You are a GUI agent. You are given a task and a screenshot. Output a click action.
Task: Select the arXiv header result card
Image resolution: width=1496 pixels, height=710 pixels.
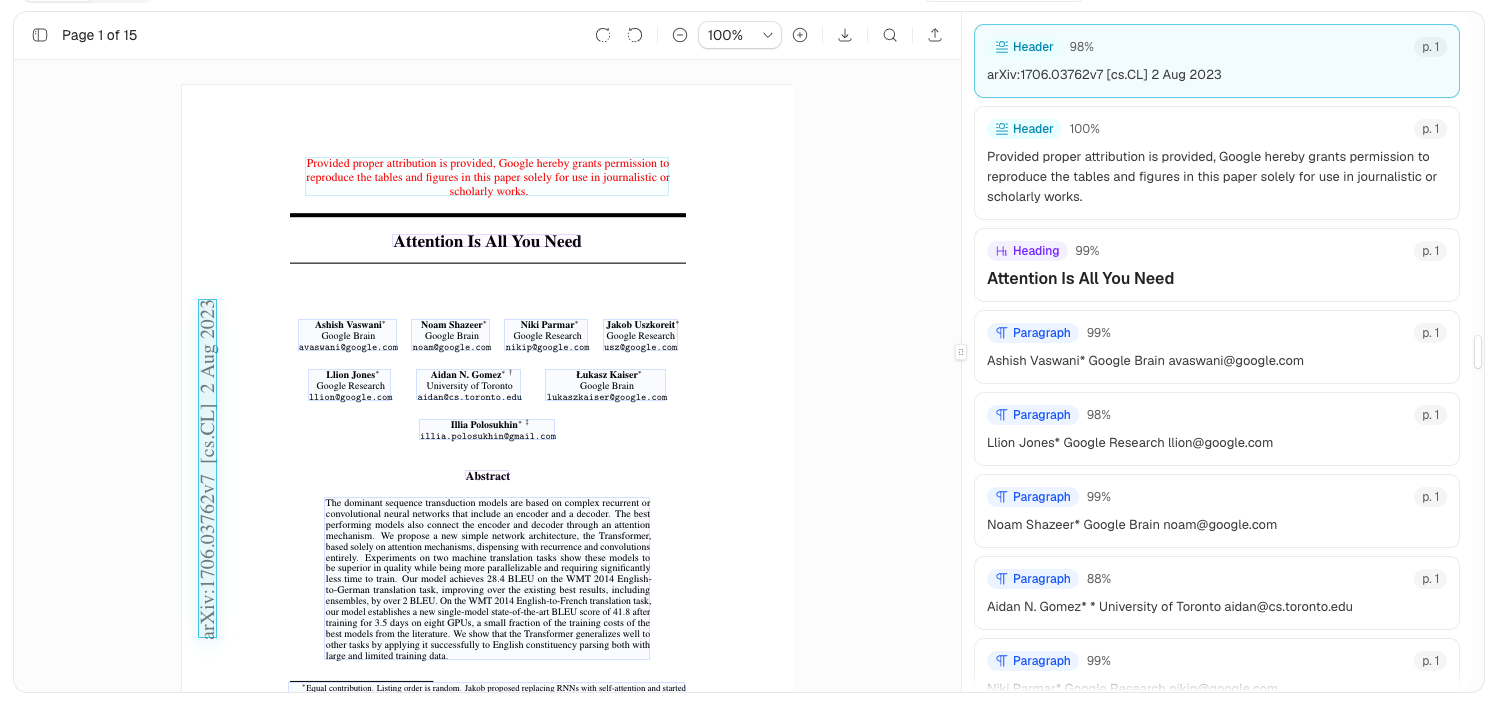pyautogui.click(x=1216, y=61)
